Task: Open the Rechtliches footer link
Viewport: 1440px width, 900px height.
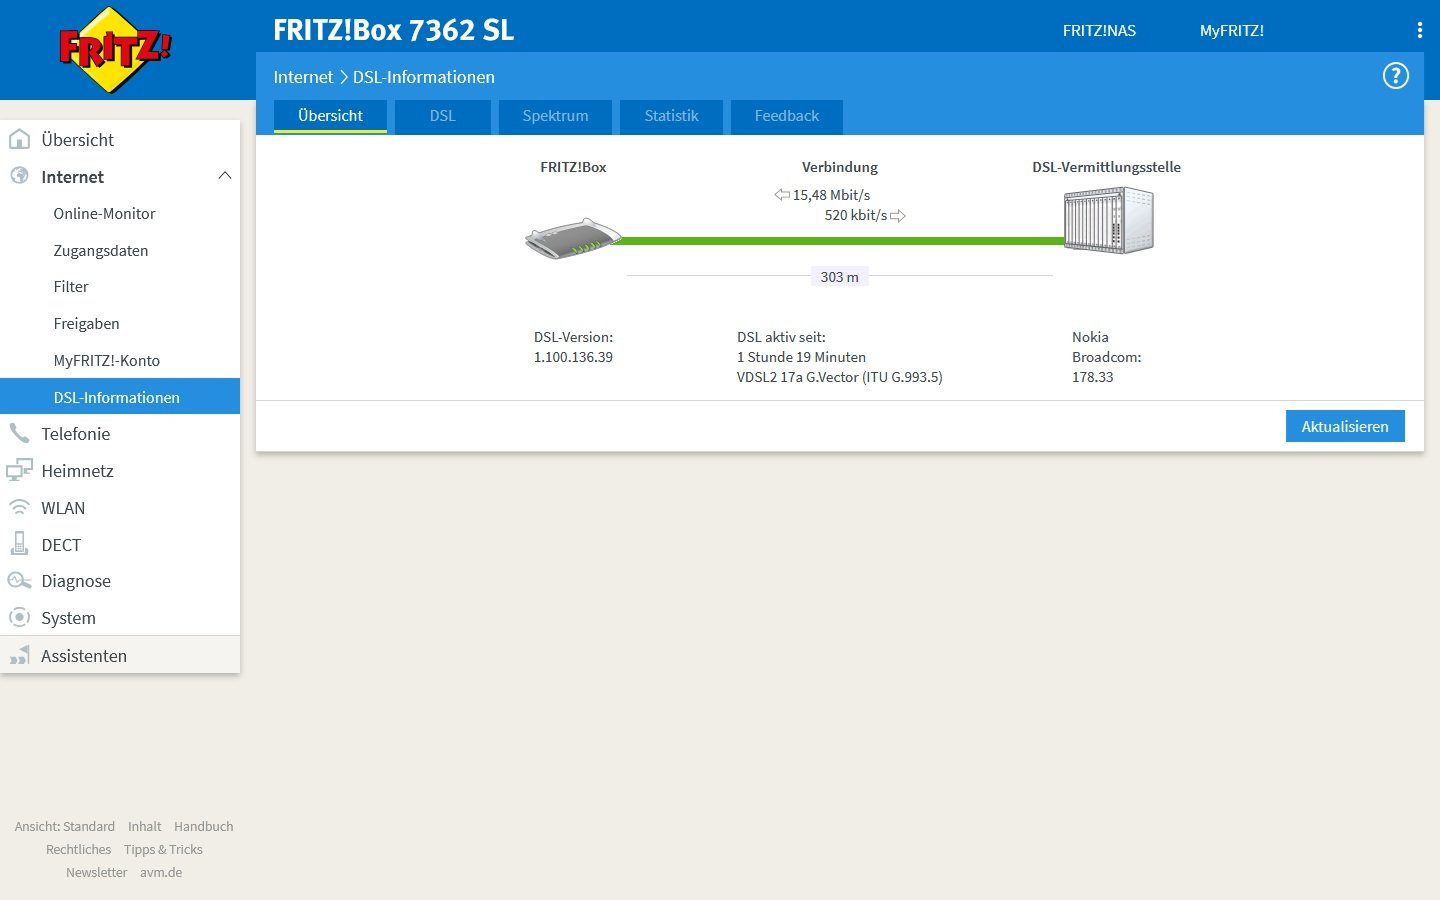Action: click(78, 849)
